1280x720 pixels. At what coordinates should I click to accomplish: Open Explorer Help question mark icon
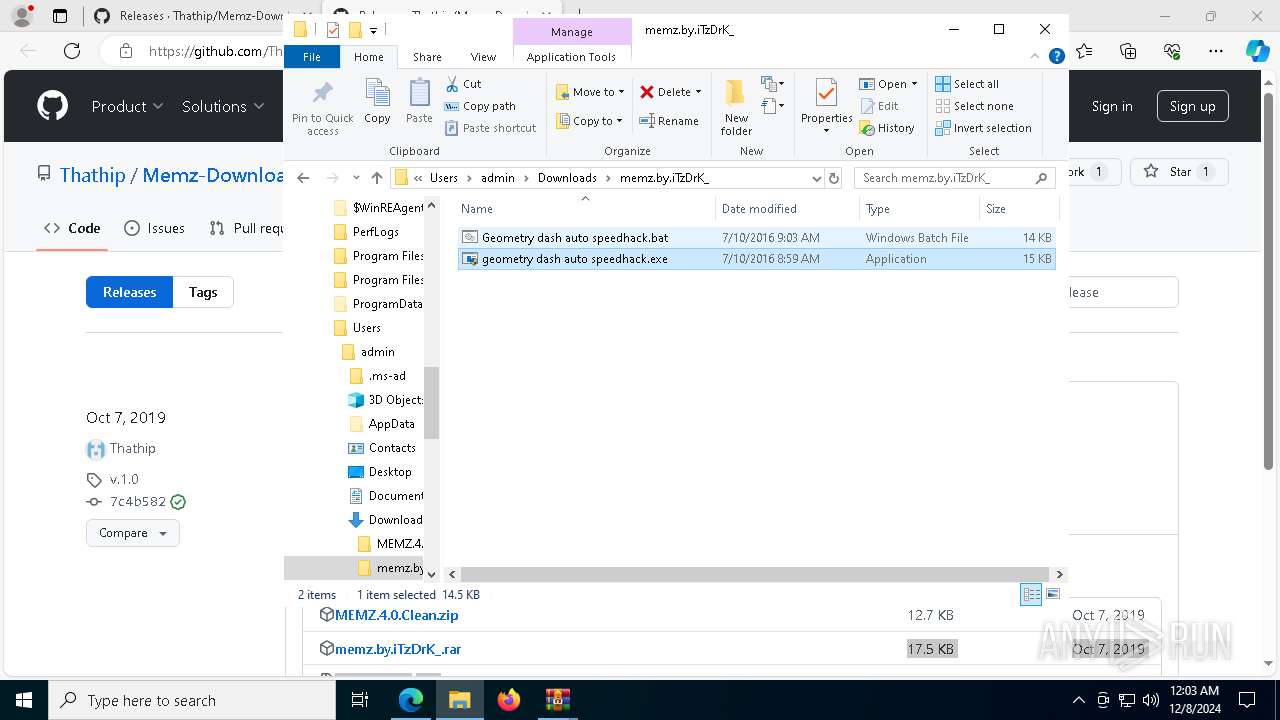pyautogui.click(x=1056, y=57)
